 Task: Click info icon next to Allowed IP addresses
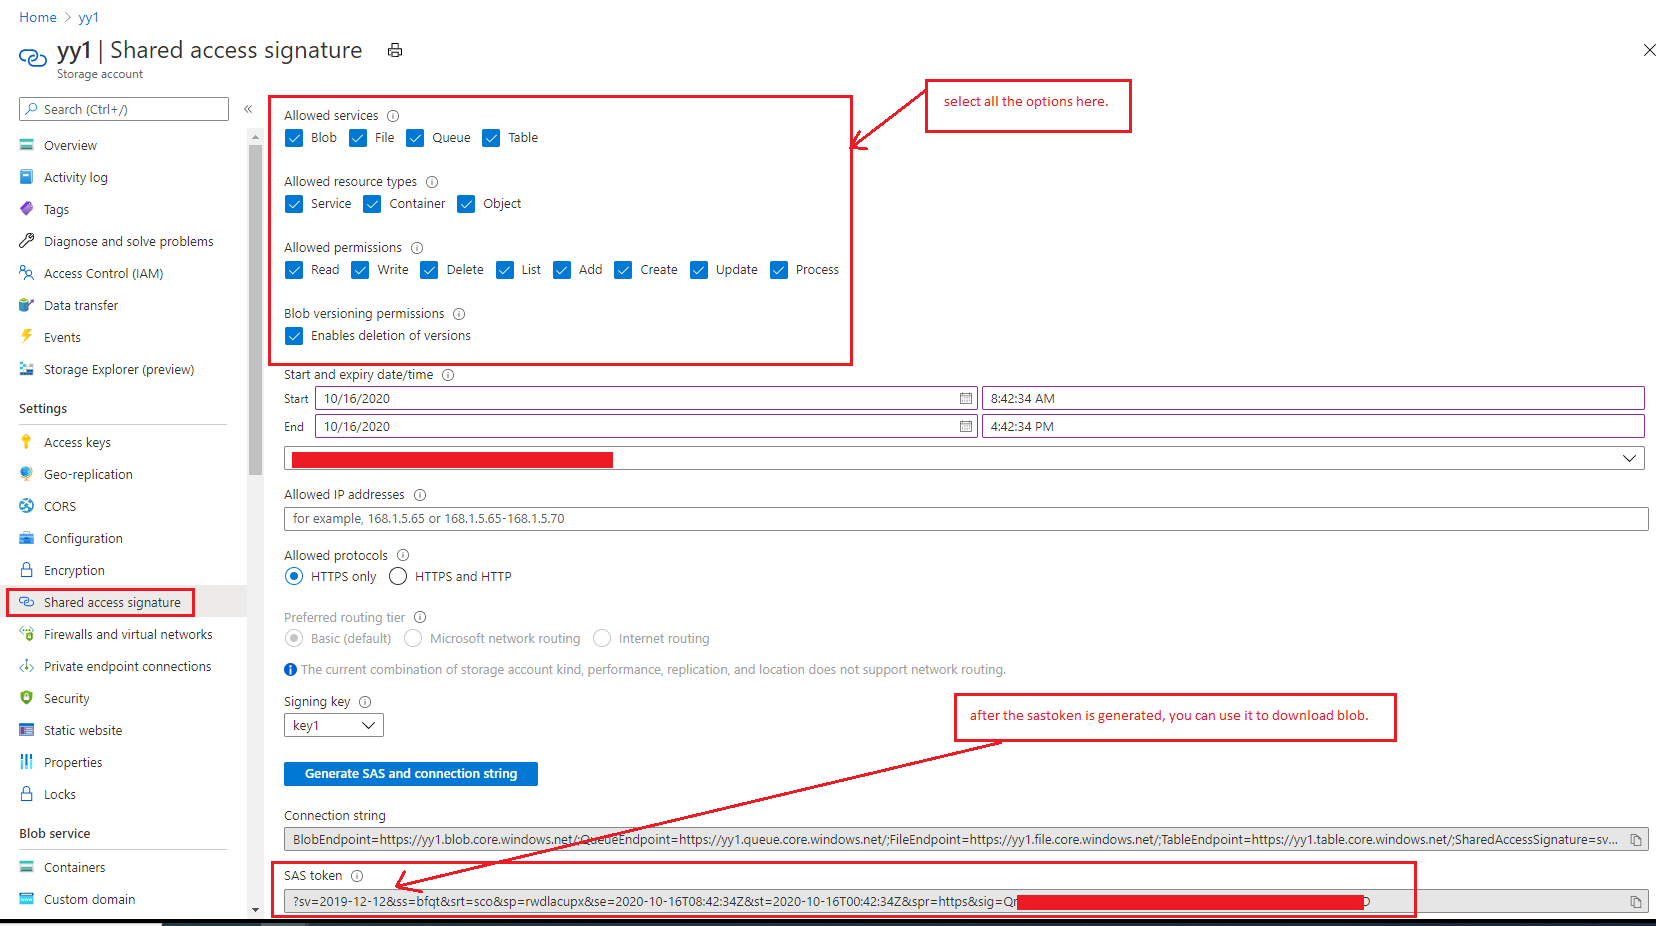click(420, 495)
